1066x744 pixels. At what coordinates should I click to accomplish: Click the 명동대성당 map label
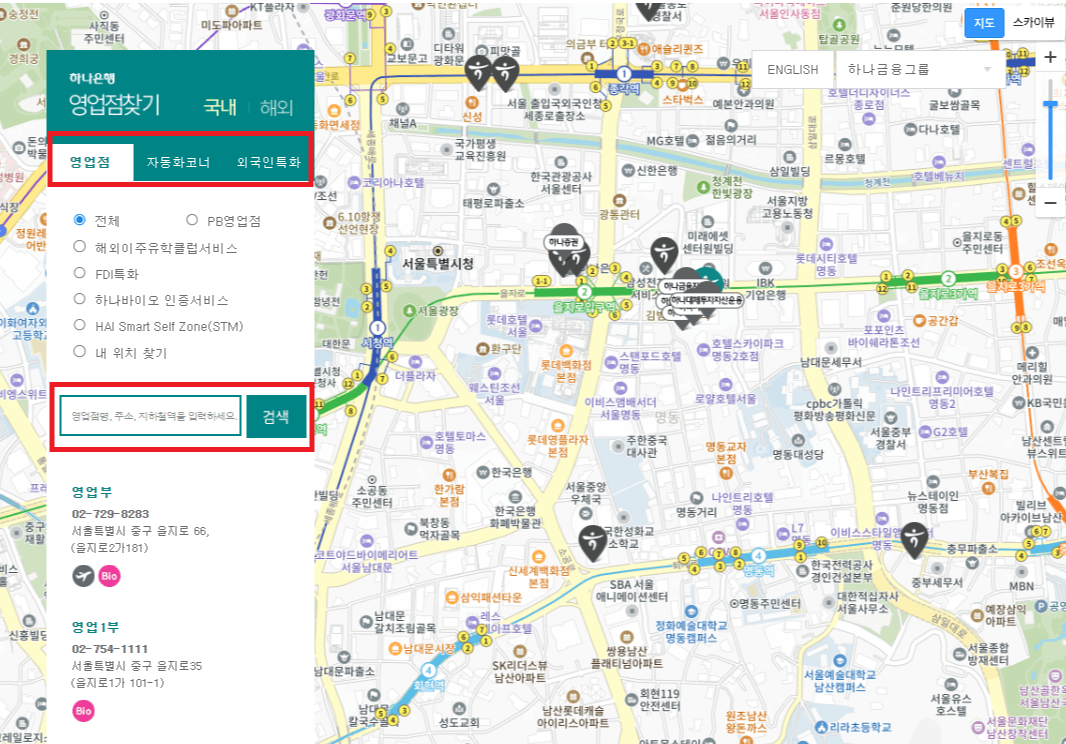(x=797, y=454)
